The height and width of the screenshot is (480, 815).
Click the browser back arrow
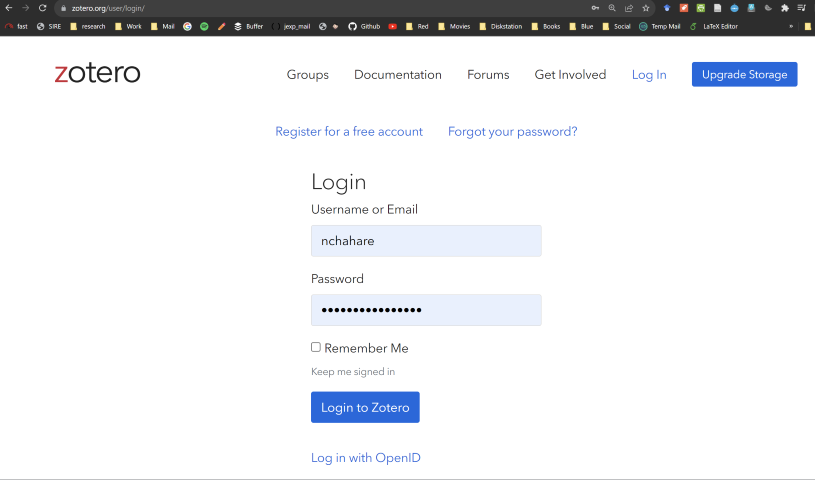[9, 8]
